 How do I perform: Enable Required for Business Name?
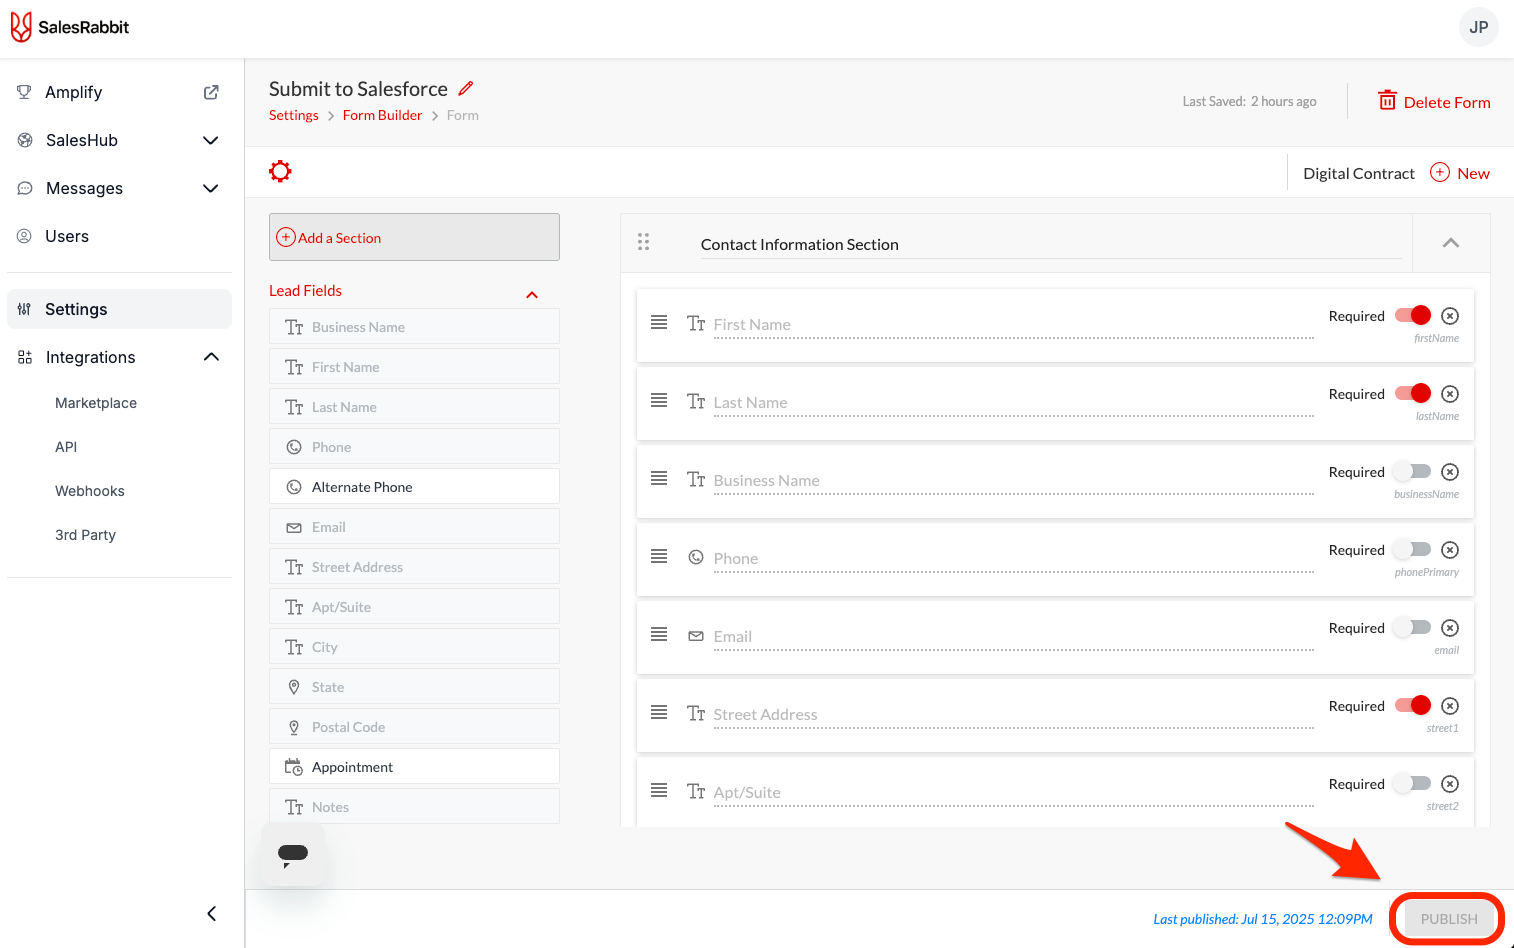click(1413, 471)
